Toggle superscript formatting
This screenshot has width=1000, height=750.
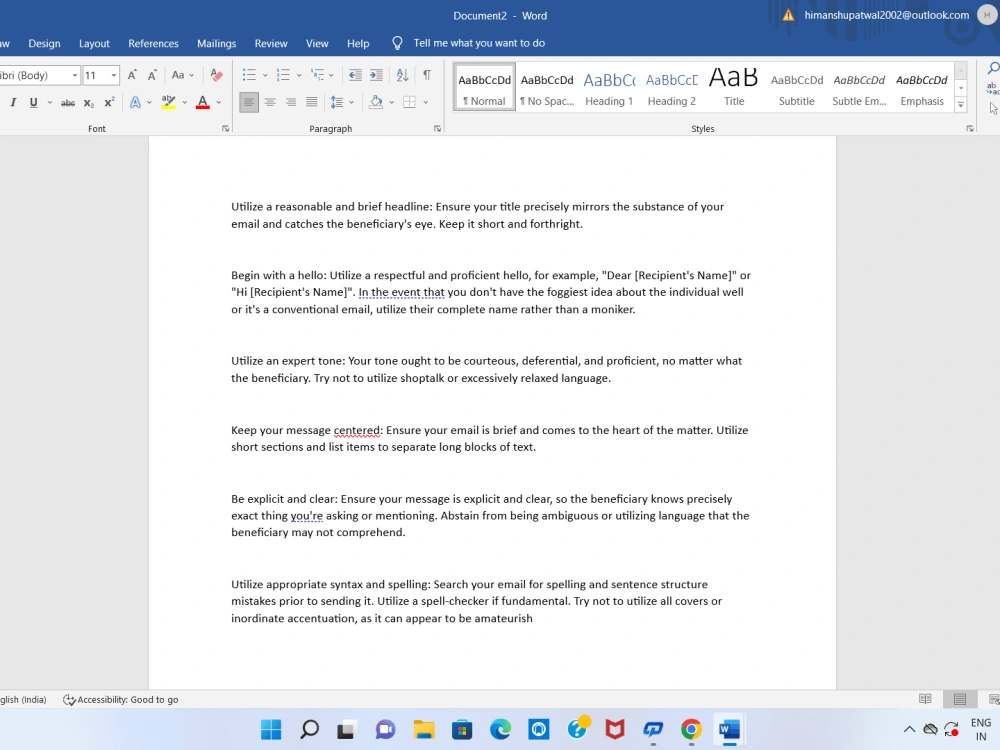click(x=109, y=102)
